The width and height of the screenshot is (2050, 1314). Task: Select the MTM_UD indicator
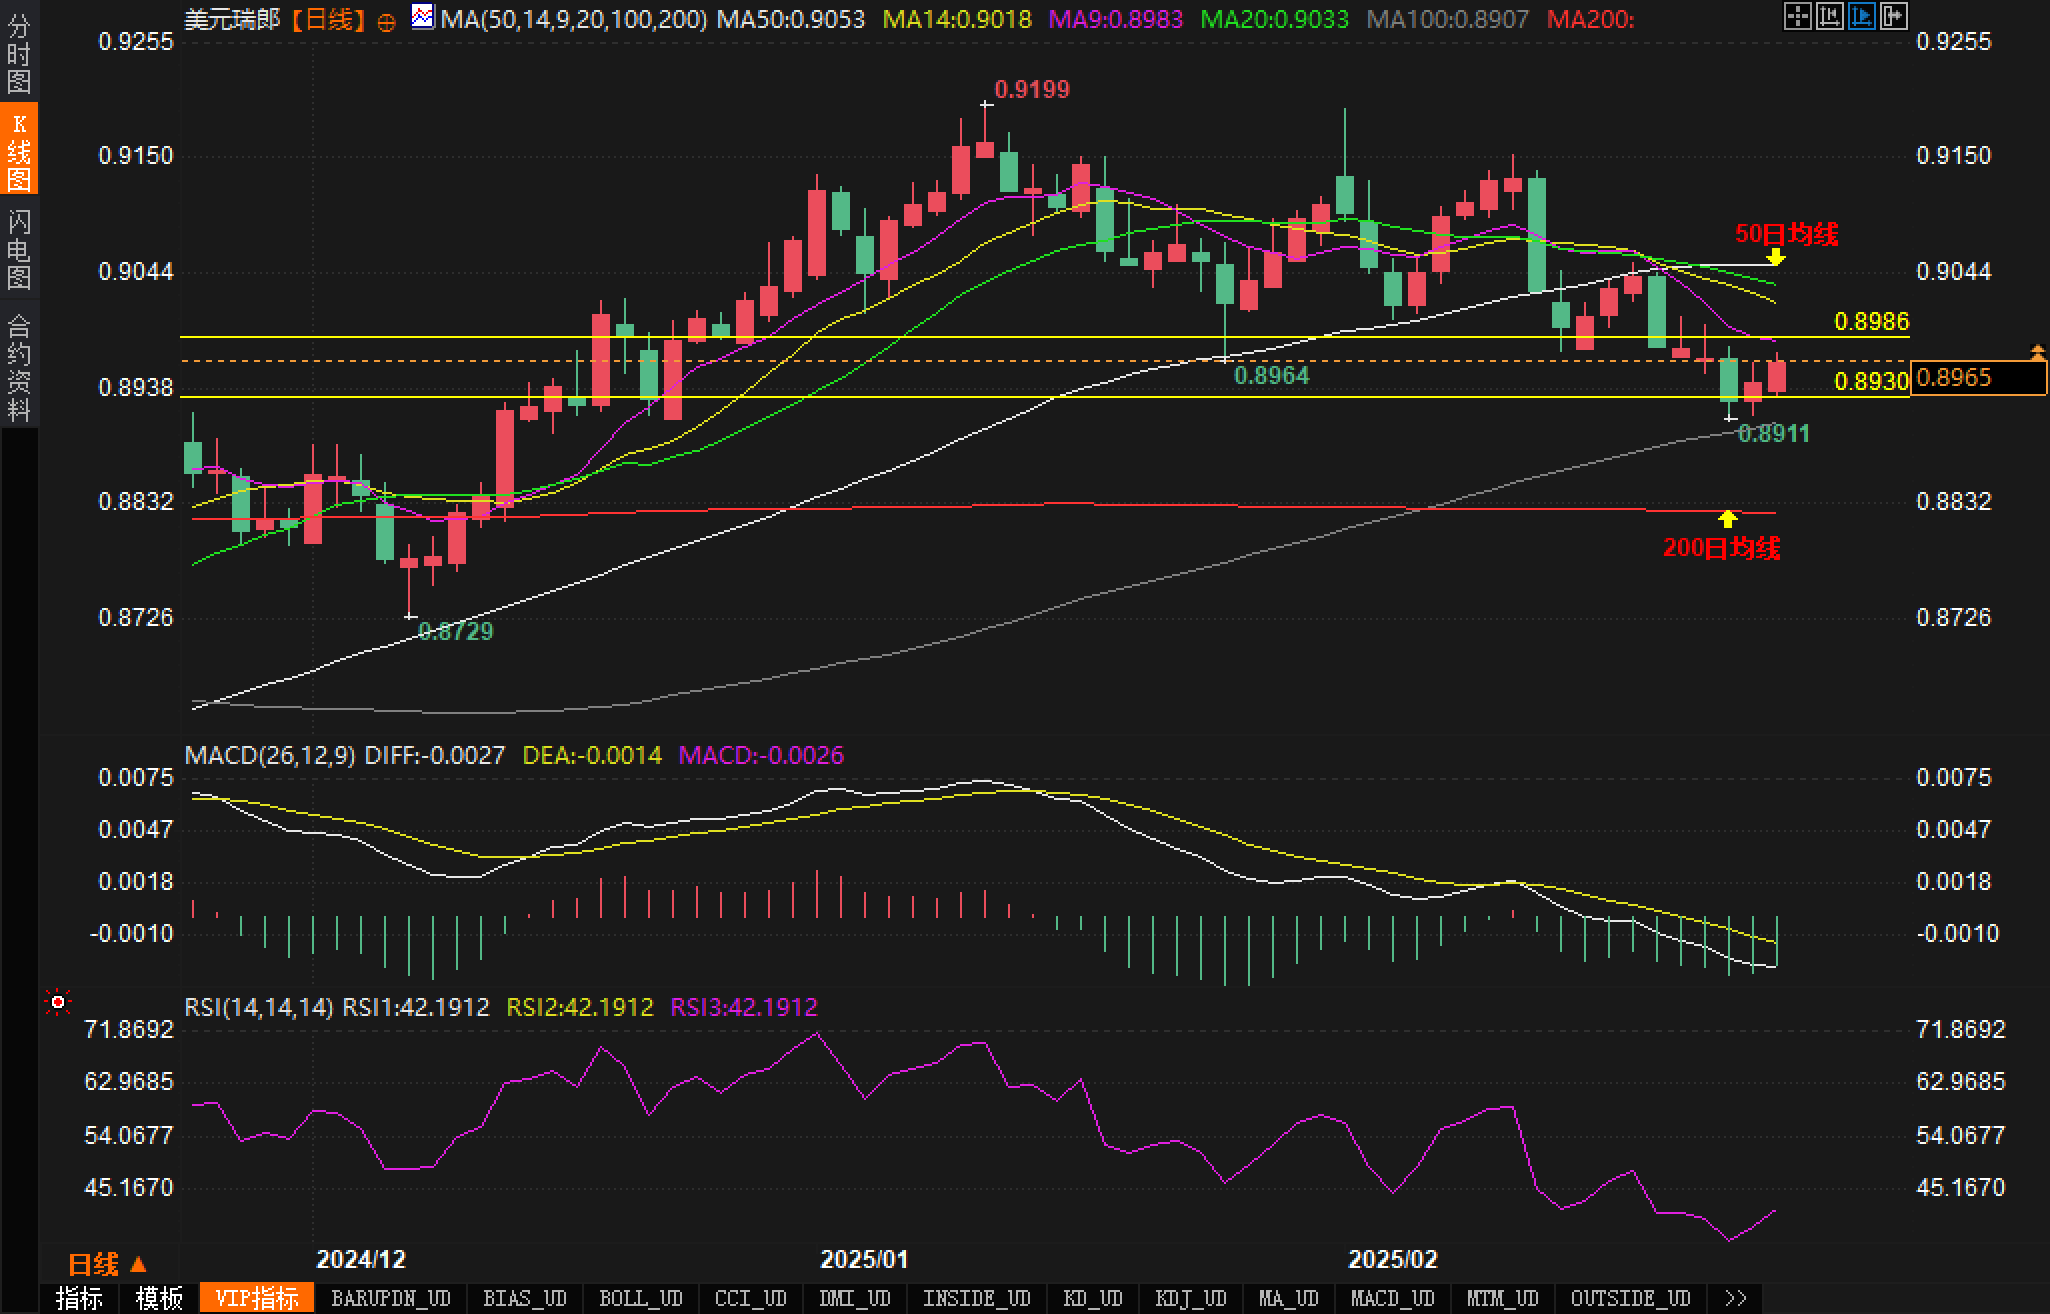click(1503, 1298)
